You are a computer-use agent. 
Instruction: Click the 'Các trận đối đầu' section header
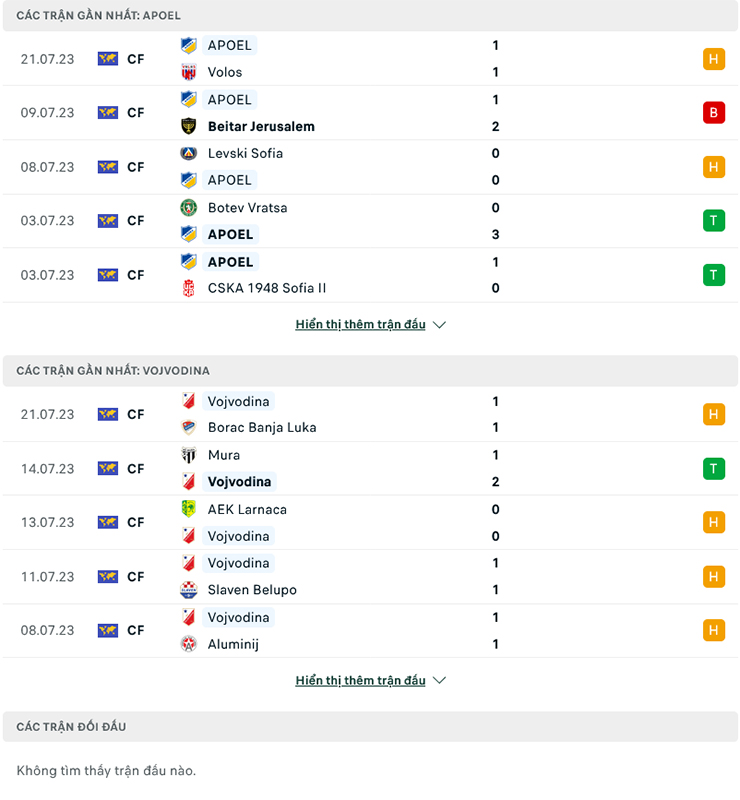pos(71,727)
